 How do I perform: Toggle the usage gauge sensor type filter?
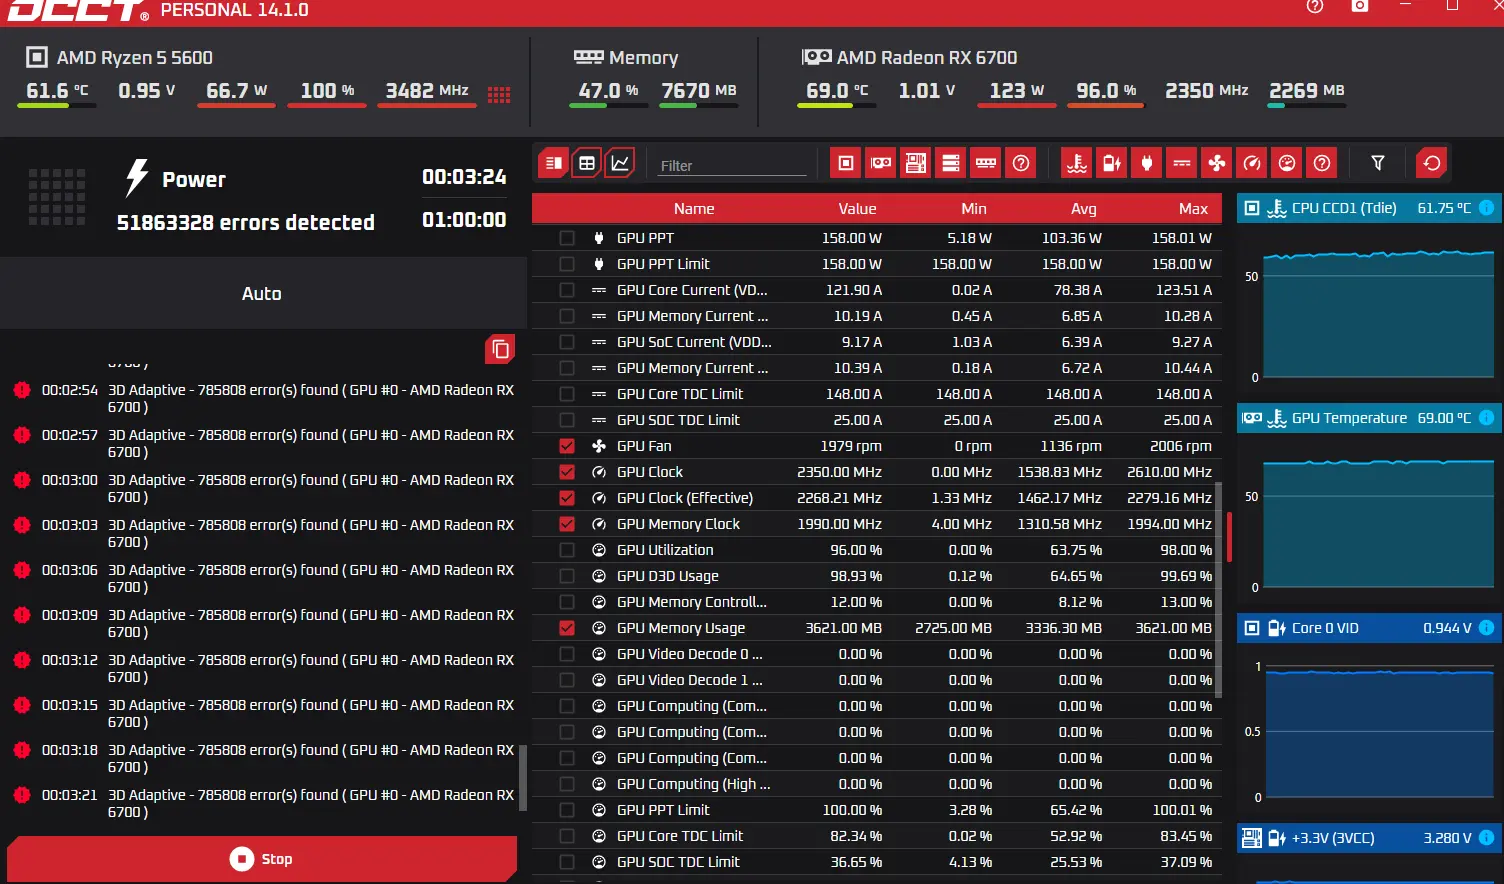point(1287,163)
